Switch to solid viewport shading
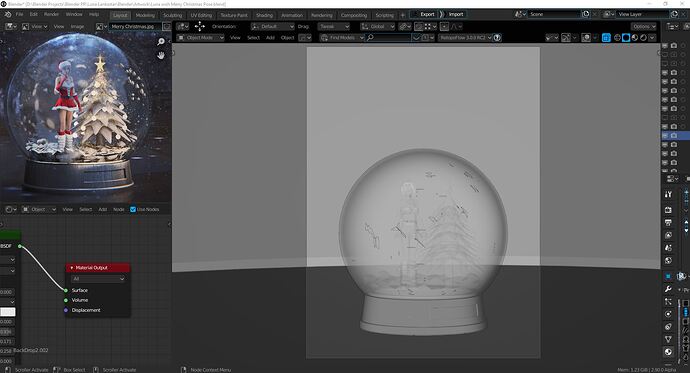Viewport: 690px width, 373px height. [626, 38]
